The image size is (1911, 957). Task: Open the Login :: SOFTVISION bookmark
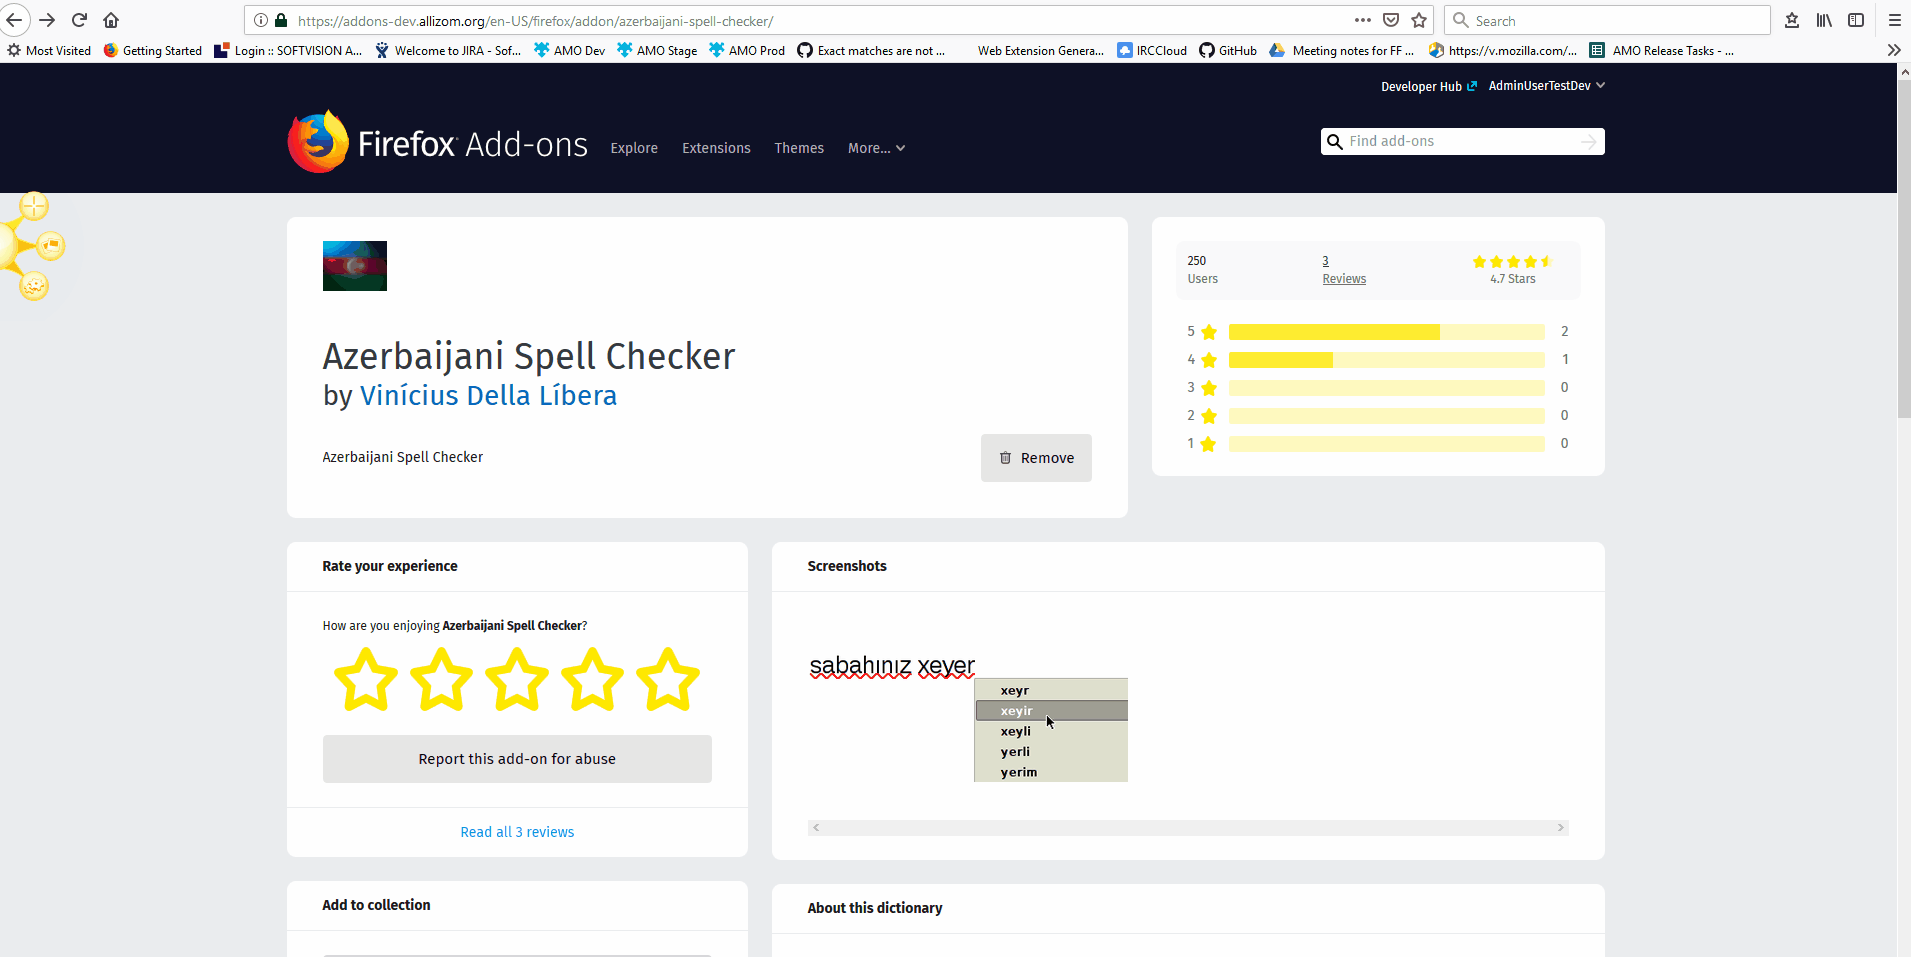tap(289, 50)
